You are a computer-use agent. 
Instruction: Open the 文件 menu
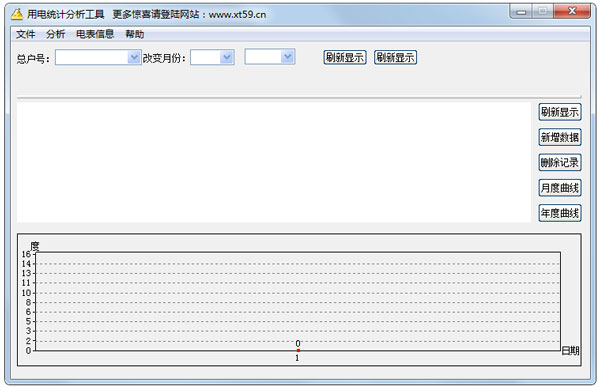[26, 34]
